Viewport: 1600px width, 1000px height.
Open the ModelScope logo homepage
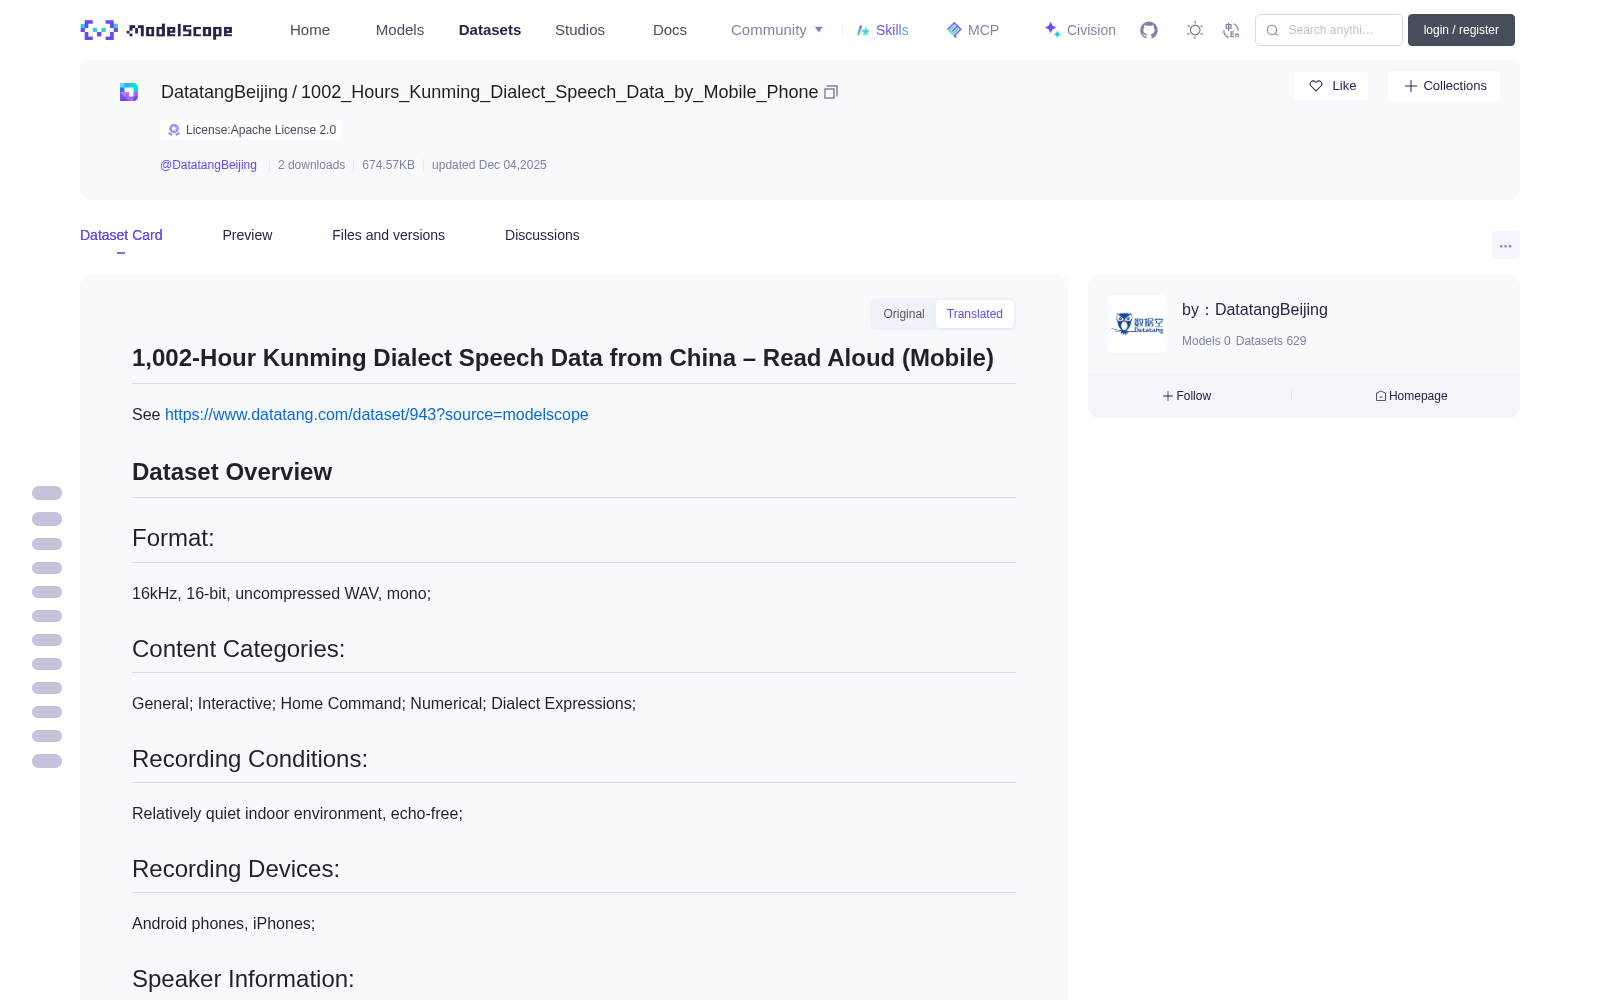(x=156, y=30)
